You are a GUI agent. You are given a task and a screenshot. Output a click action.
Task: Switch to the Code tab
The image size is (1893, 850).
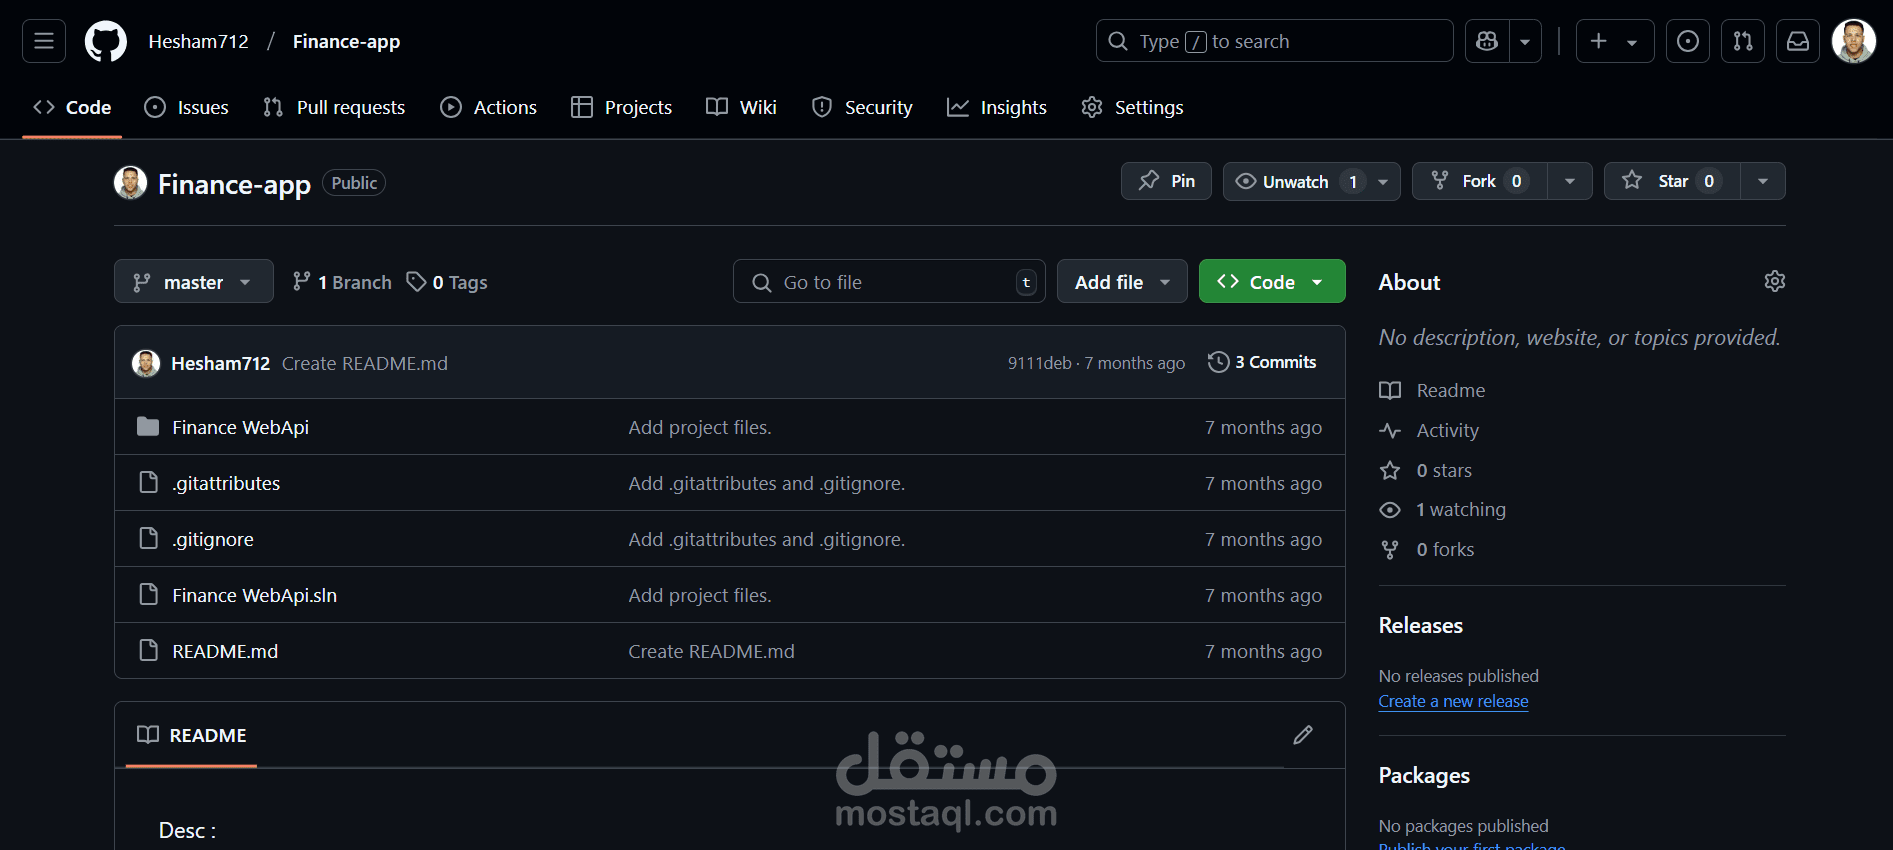72,107
